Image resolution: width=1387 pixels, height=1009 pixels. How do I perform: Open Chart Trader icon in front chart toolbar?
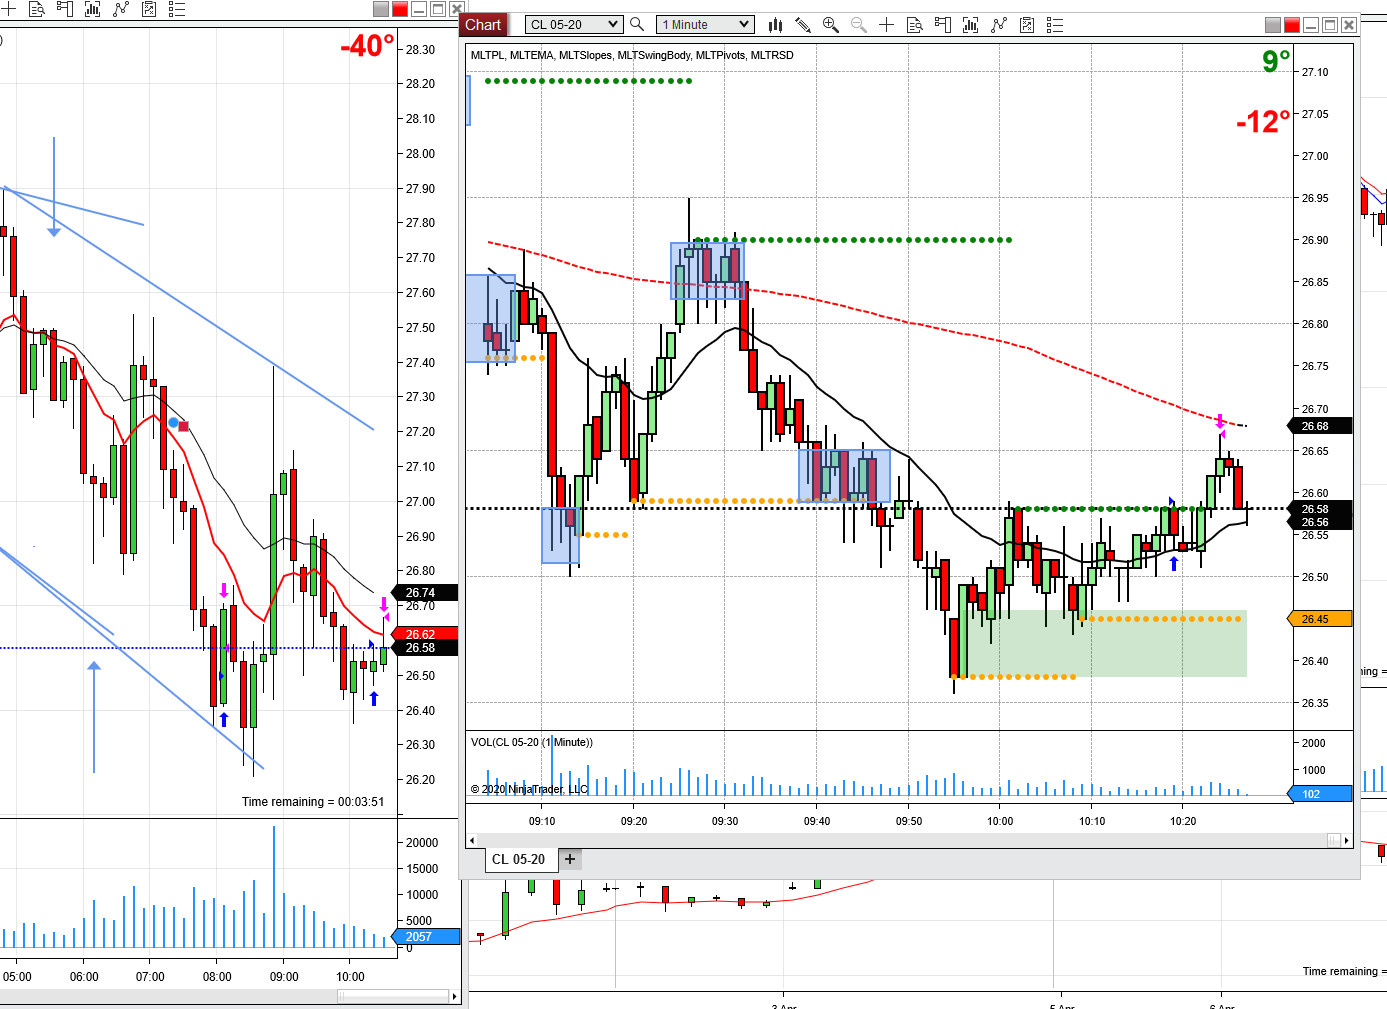point(942,24)
